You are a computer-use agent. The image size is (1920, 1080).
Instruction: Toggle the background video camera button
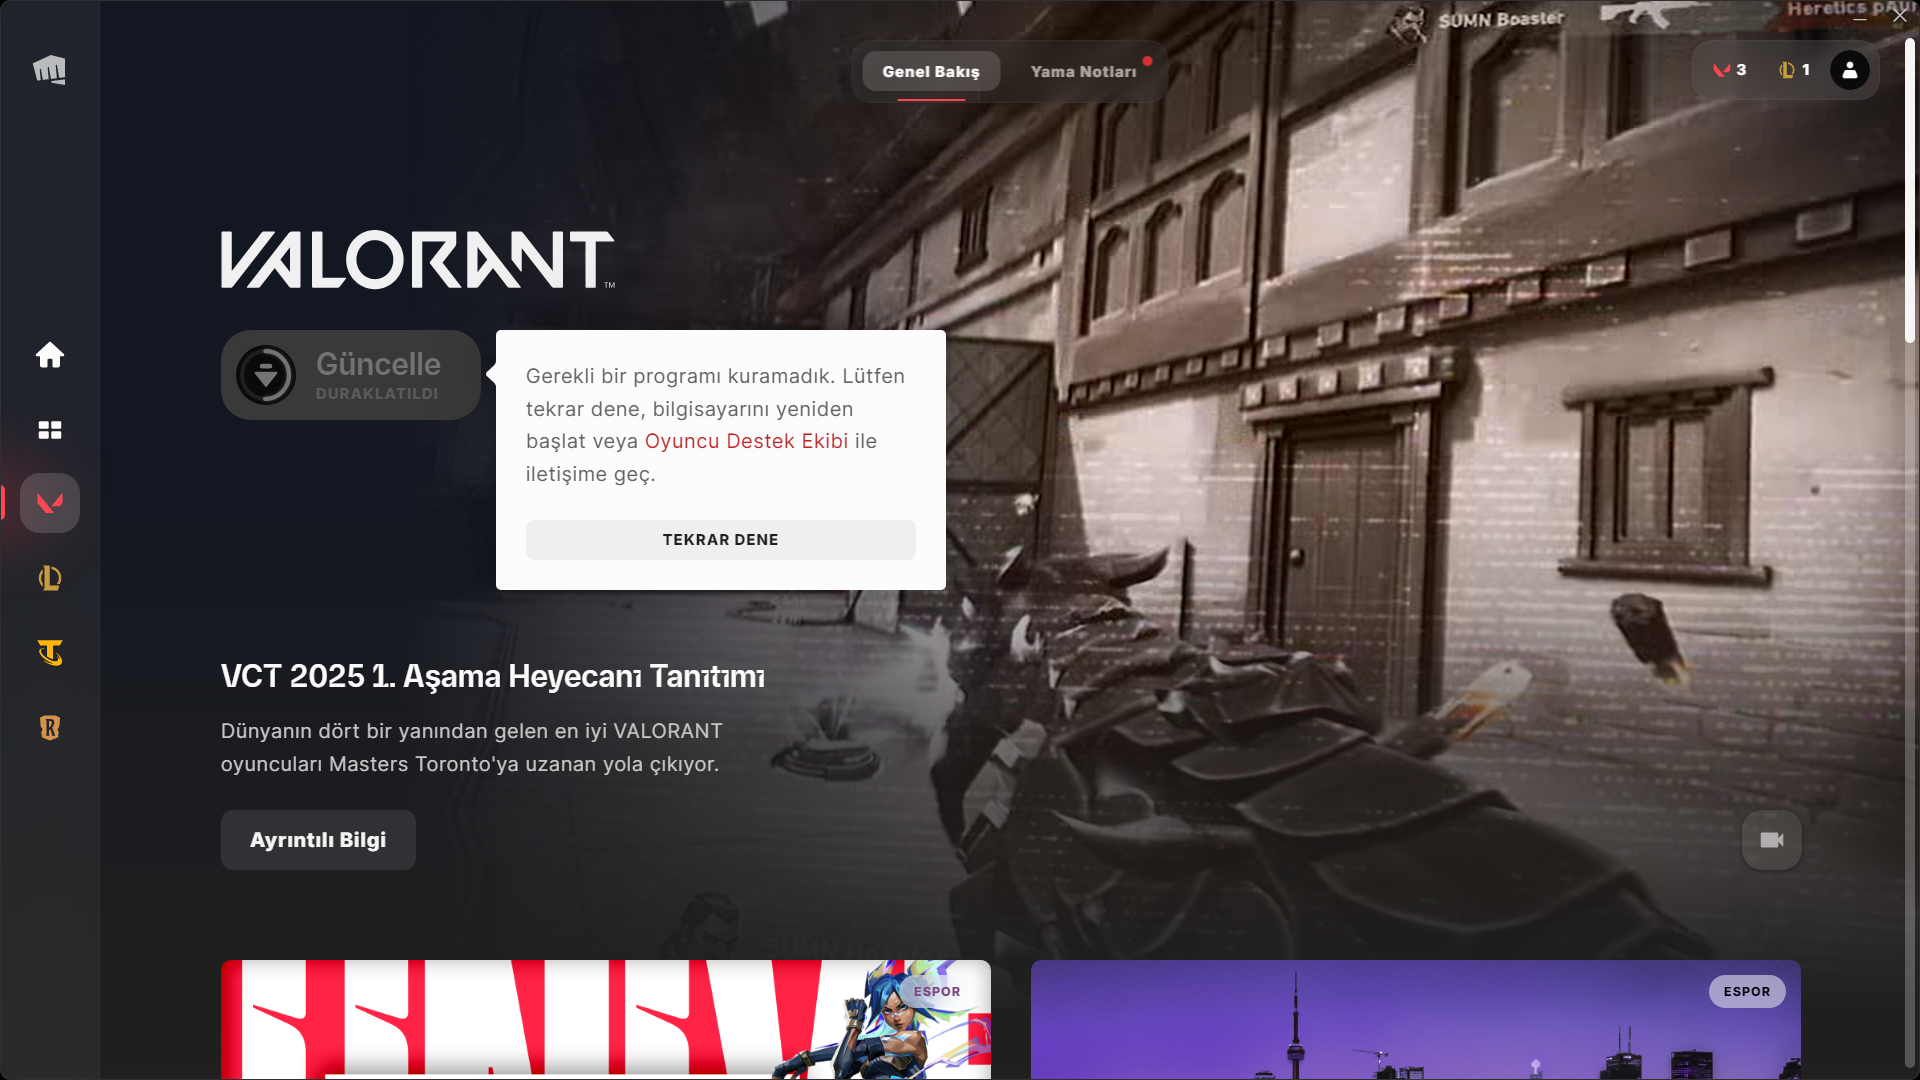click(1771, 840)
